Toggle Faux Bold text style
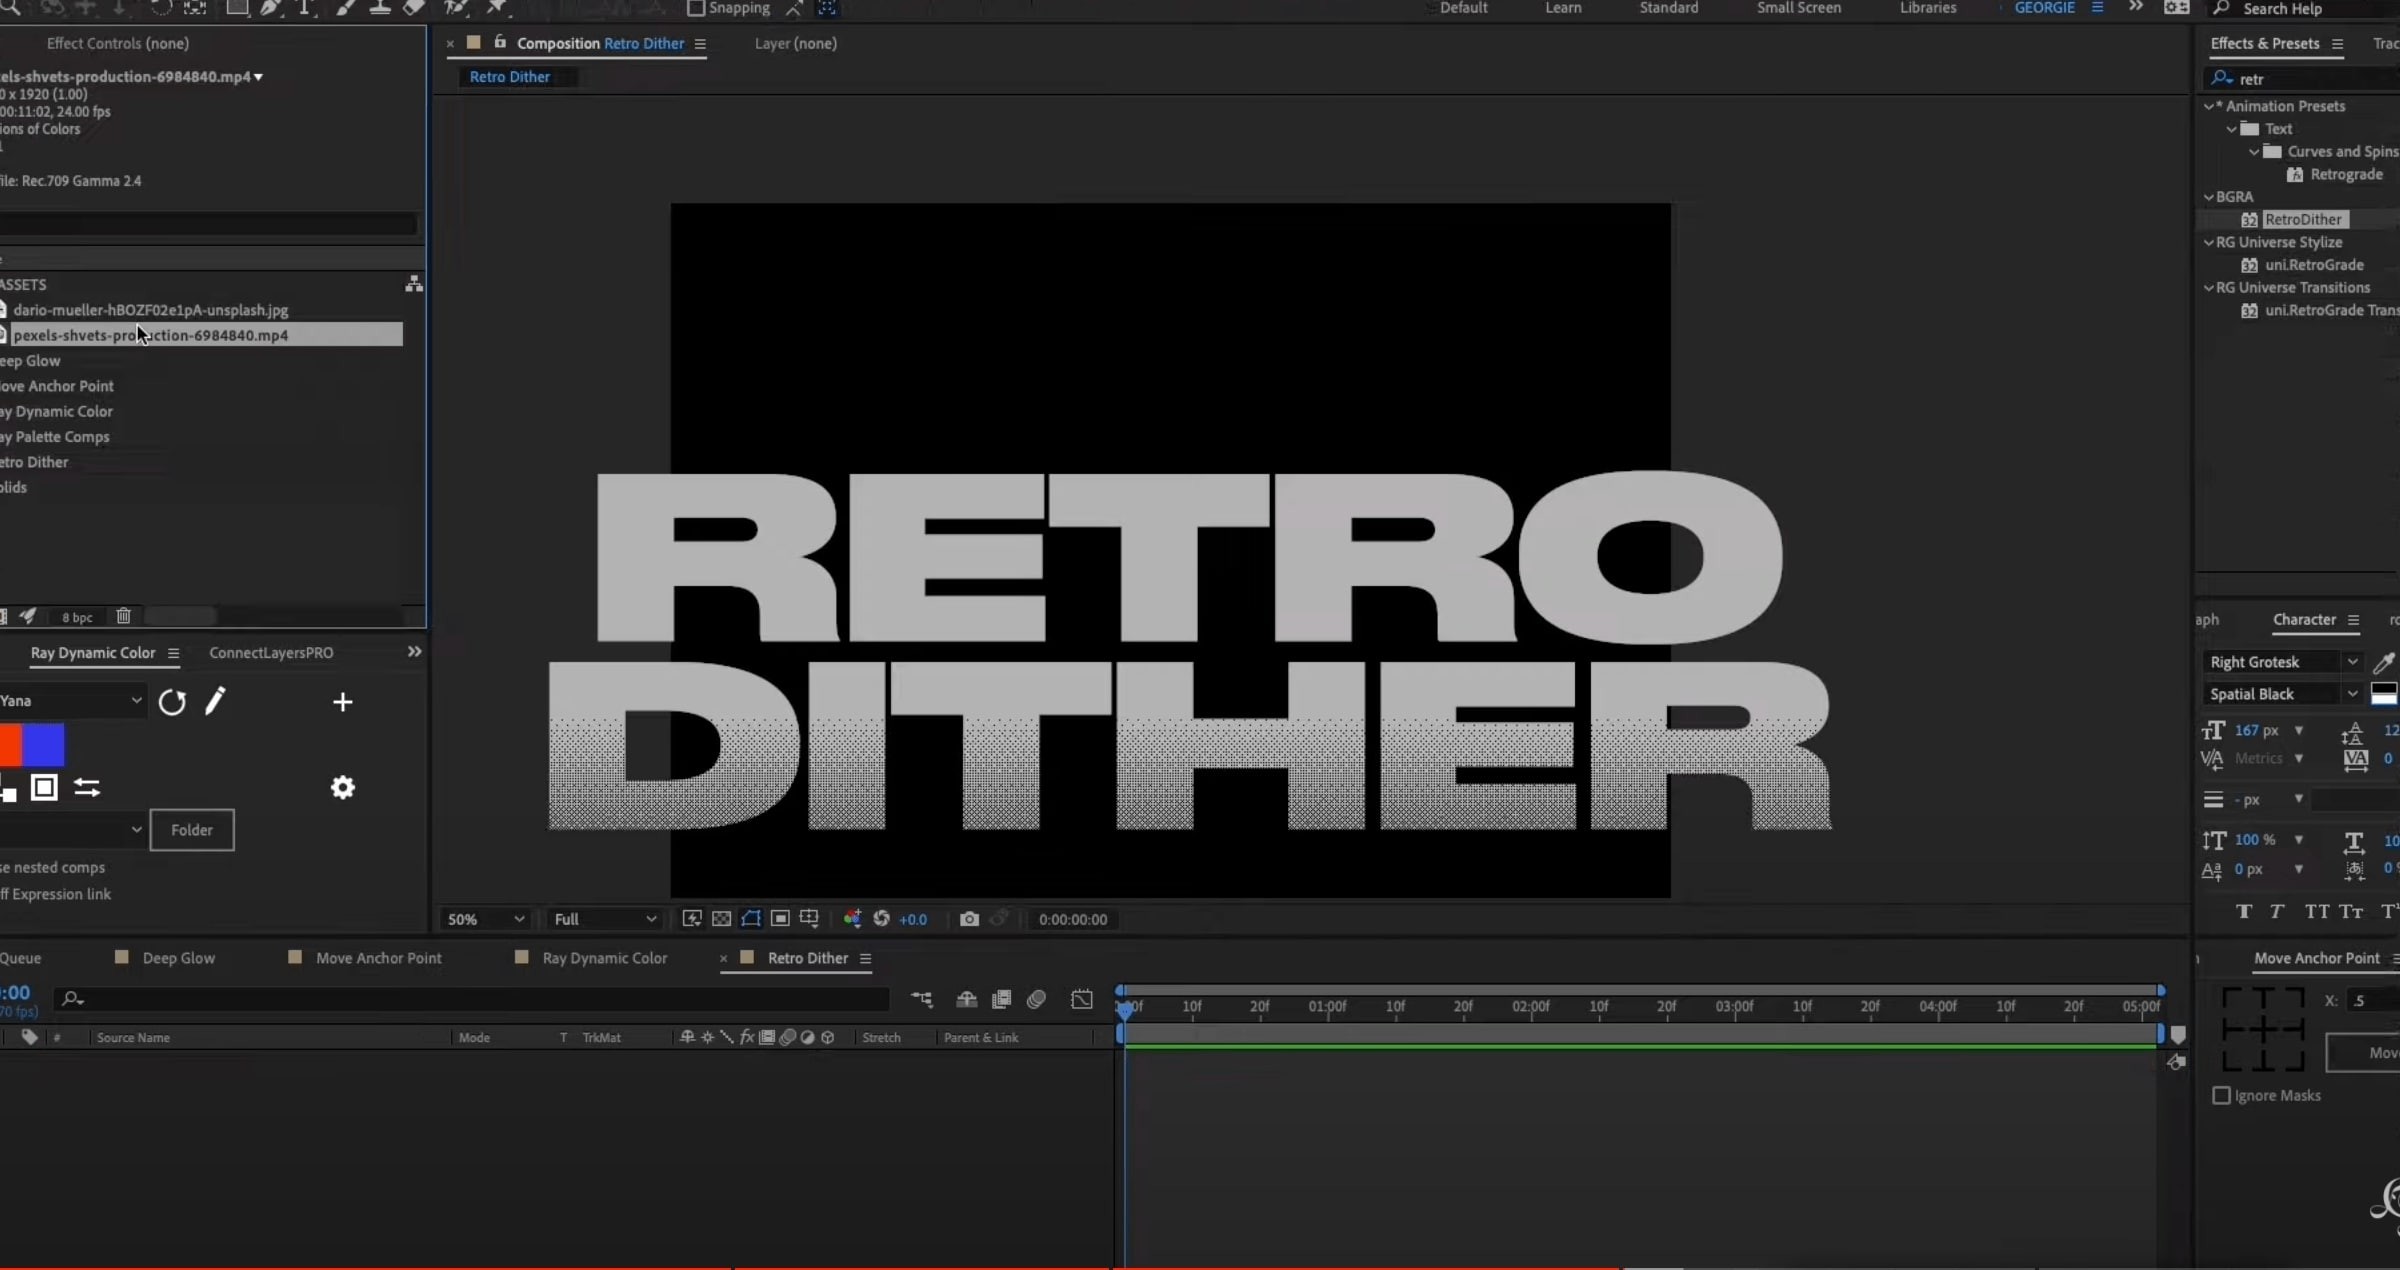This screenshot has width=2400, height=1270. 2244,911
